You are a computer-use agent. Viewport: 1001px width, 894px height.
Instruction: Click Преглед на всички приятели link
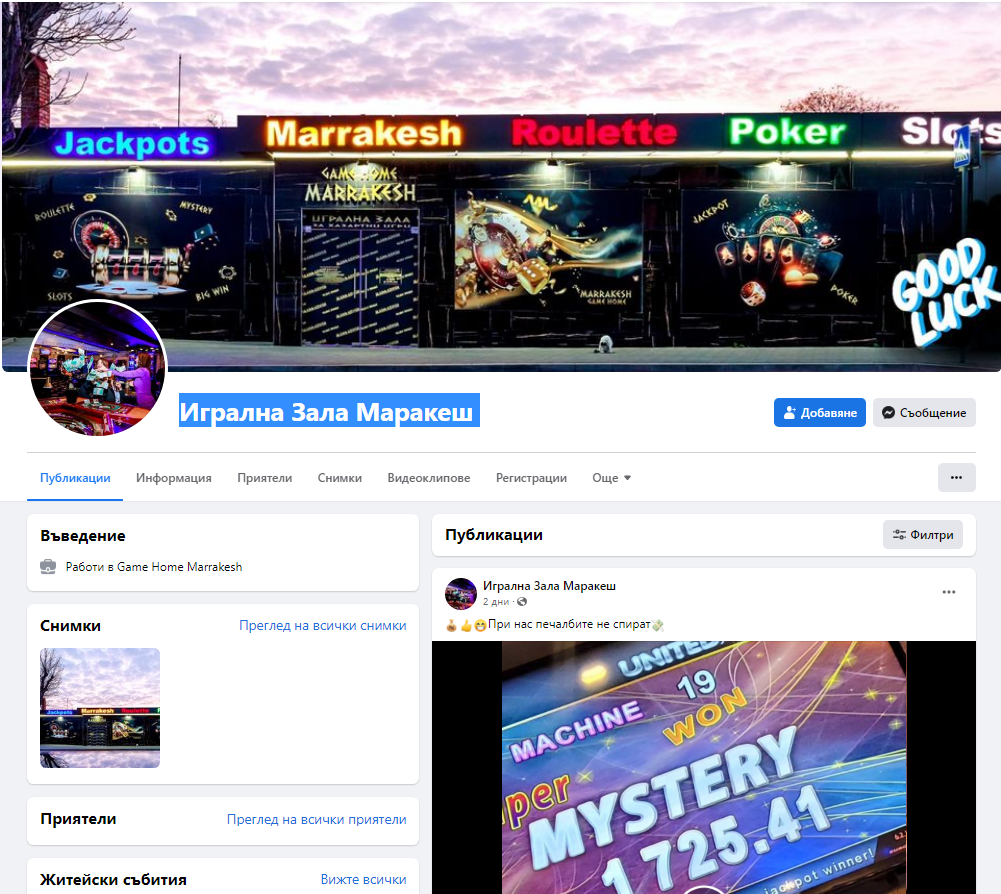(316, 819)
